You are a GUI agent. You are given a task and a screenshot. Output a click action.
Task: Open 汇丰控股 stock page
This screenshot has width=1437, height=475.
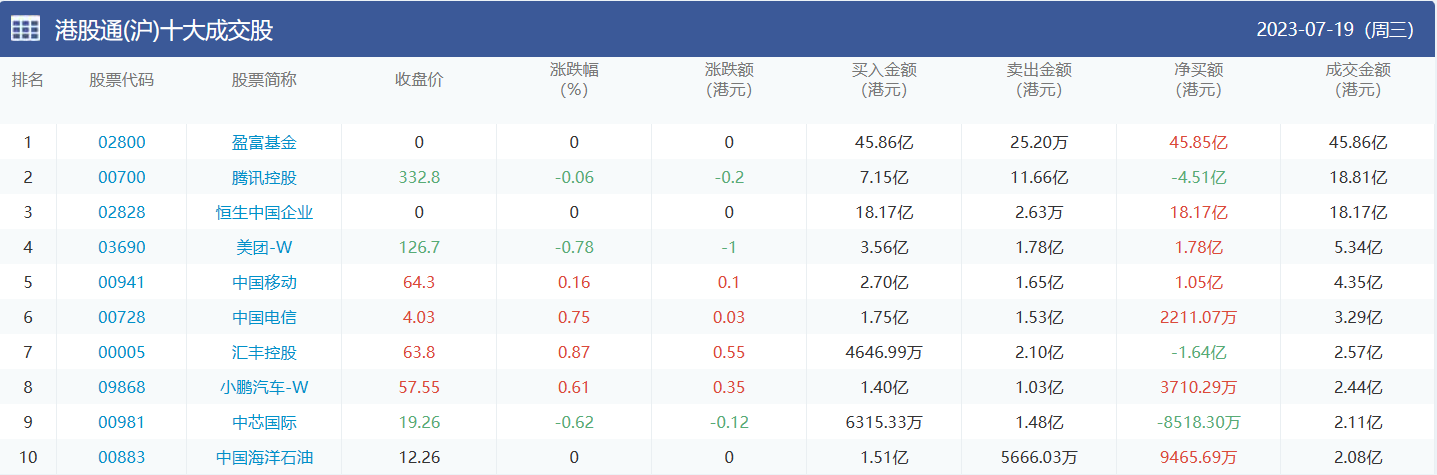click(x=264, y=353)
